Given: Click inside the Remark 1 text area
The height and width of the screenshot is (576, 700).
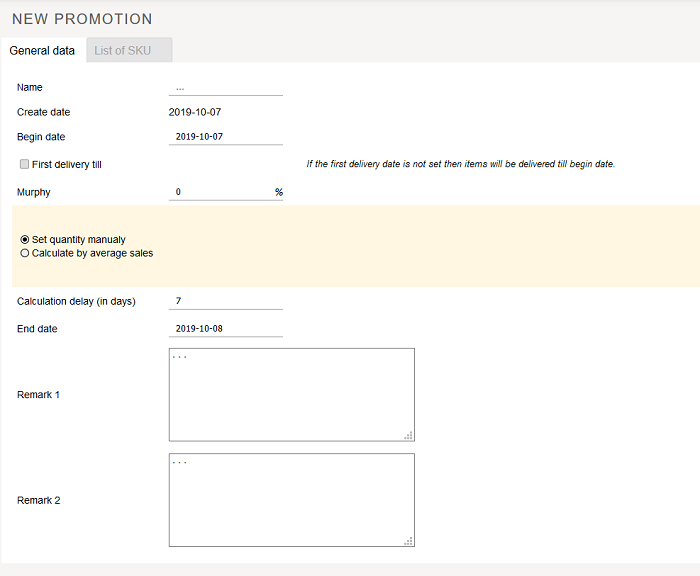Looking at the screenshot, I should [290, 394].
